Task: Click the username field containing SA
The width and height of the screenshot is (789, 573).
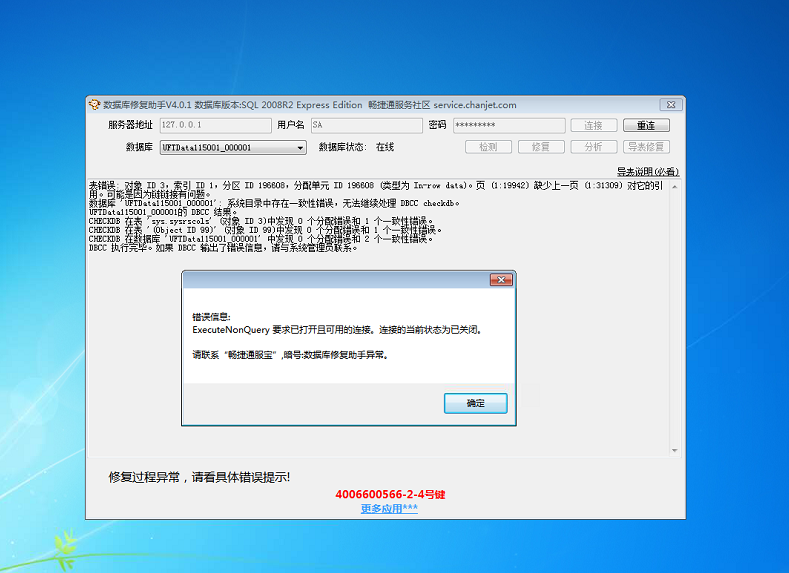Action: [366, 125]
